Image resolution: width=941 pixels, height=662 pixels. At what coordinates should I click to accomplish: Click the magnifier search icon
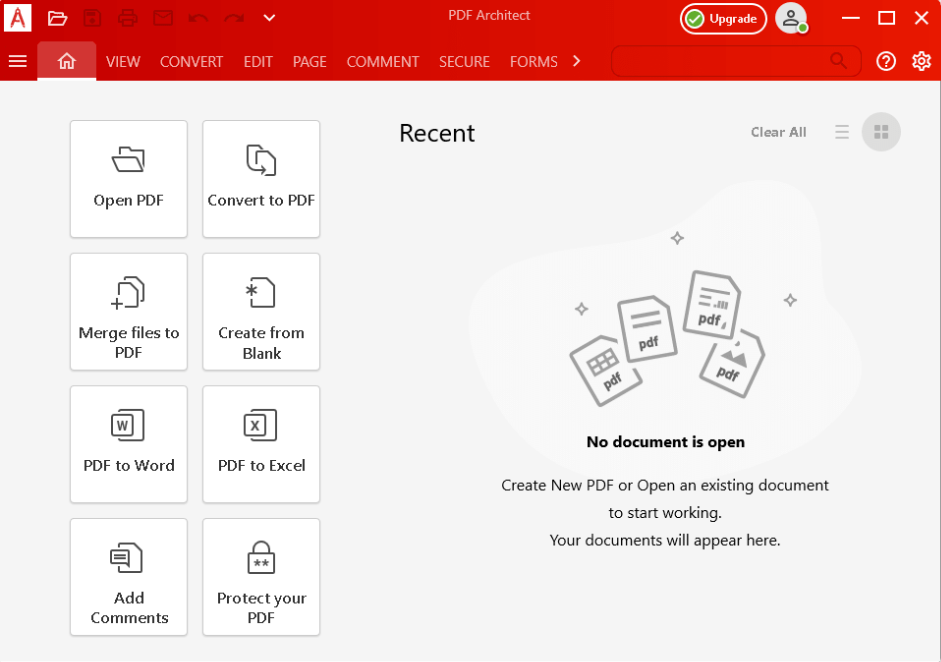tap(838, 61)
